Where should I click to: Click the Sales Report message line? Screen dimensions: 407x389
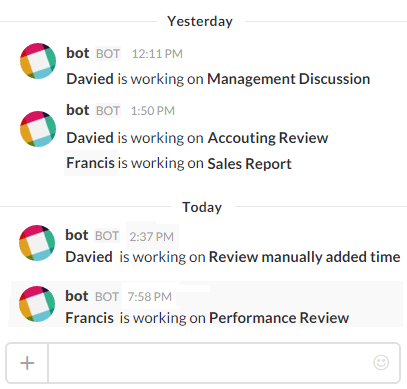[179, 163]
